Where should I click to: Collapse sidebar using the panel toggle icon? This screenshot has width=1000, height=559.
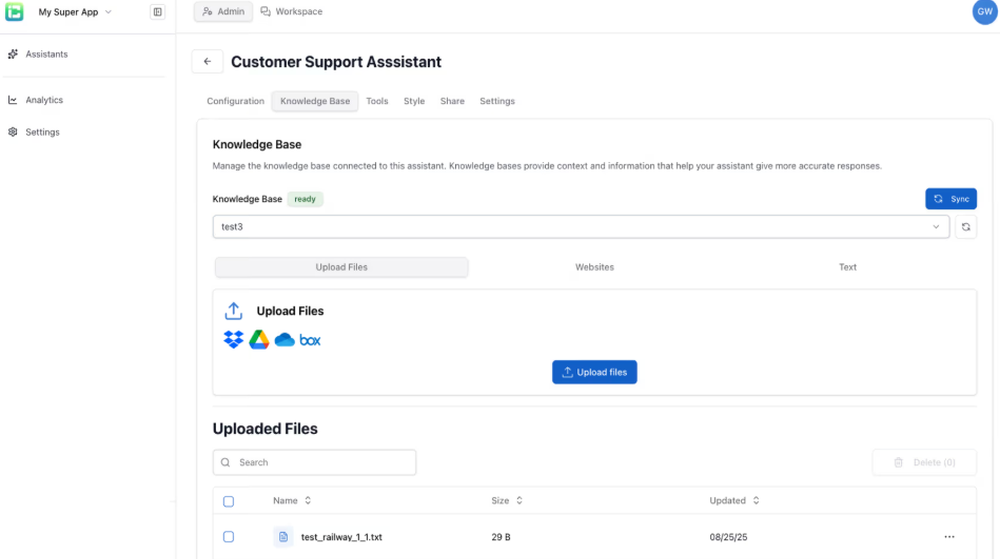(x=157, y=12)
